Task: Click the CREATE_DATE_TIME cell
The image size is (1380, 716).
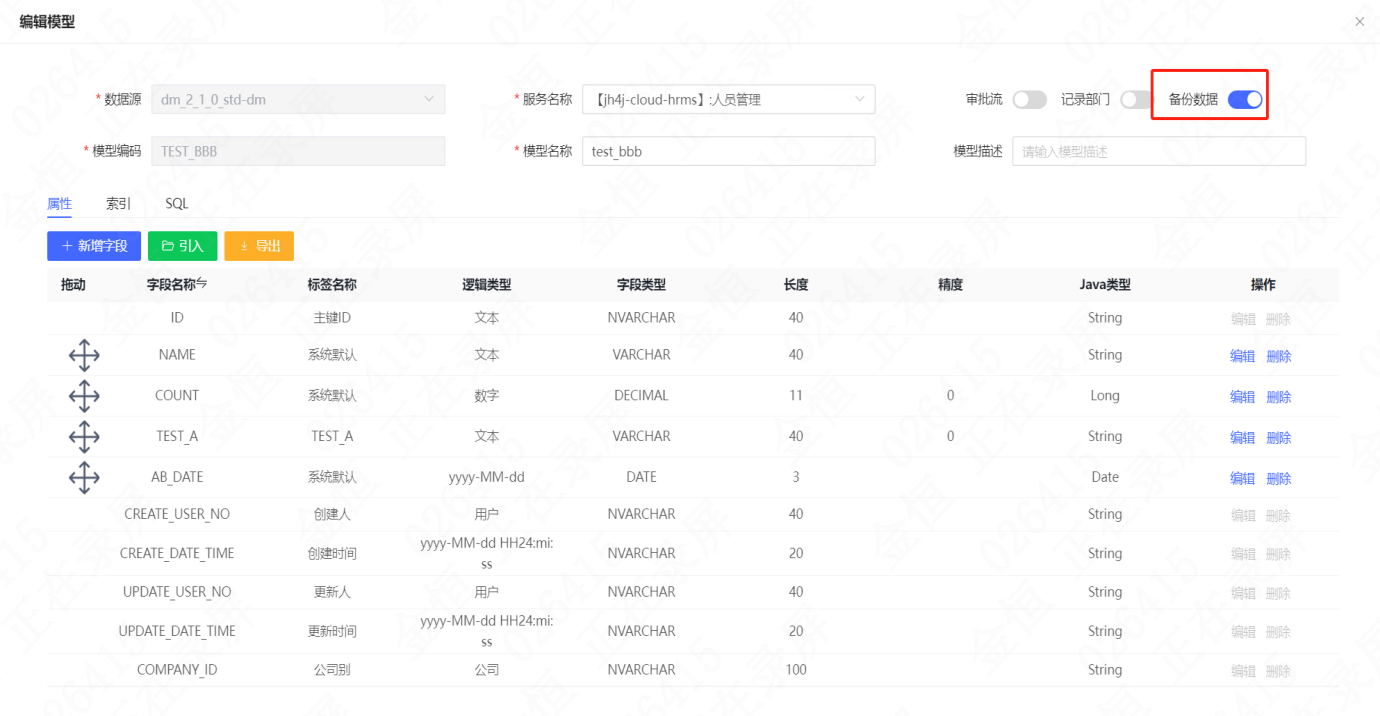Action: click(177, 553)
